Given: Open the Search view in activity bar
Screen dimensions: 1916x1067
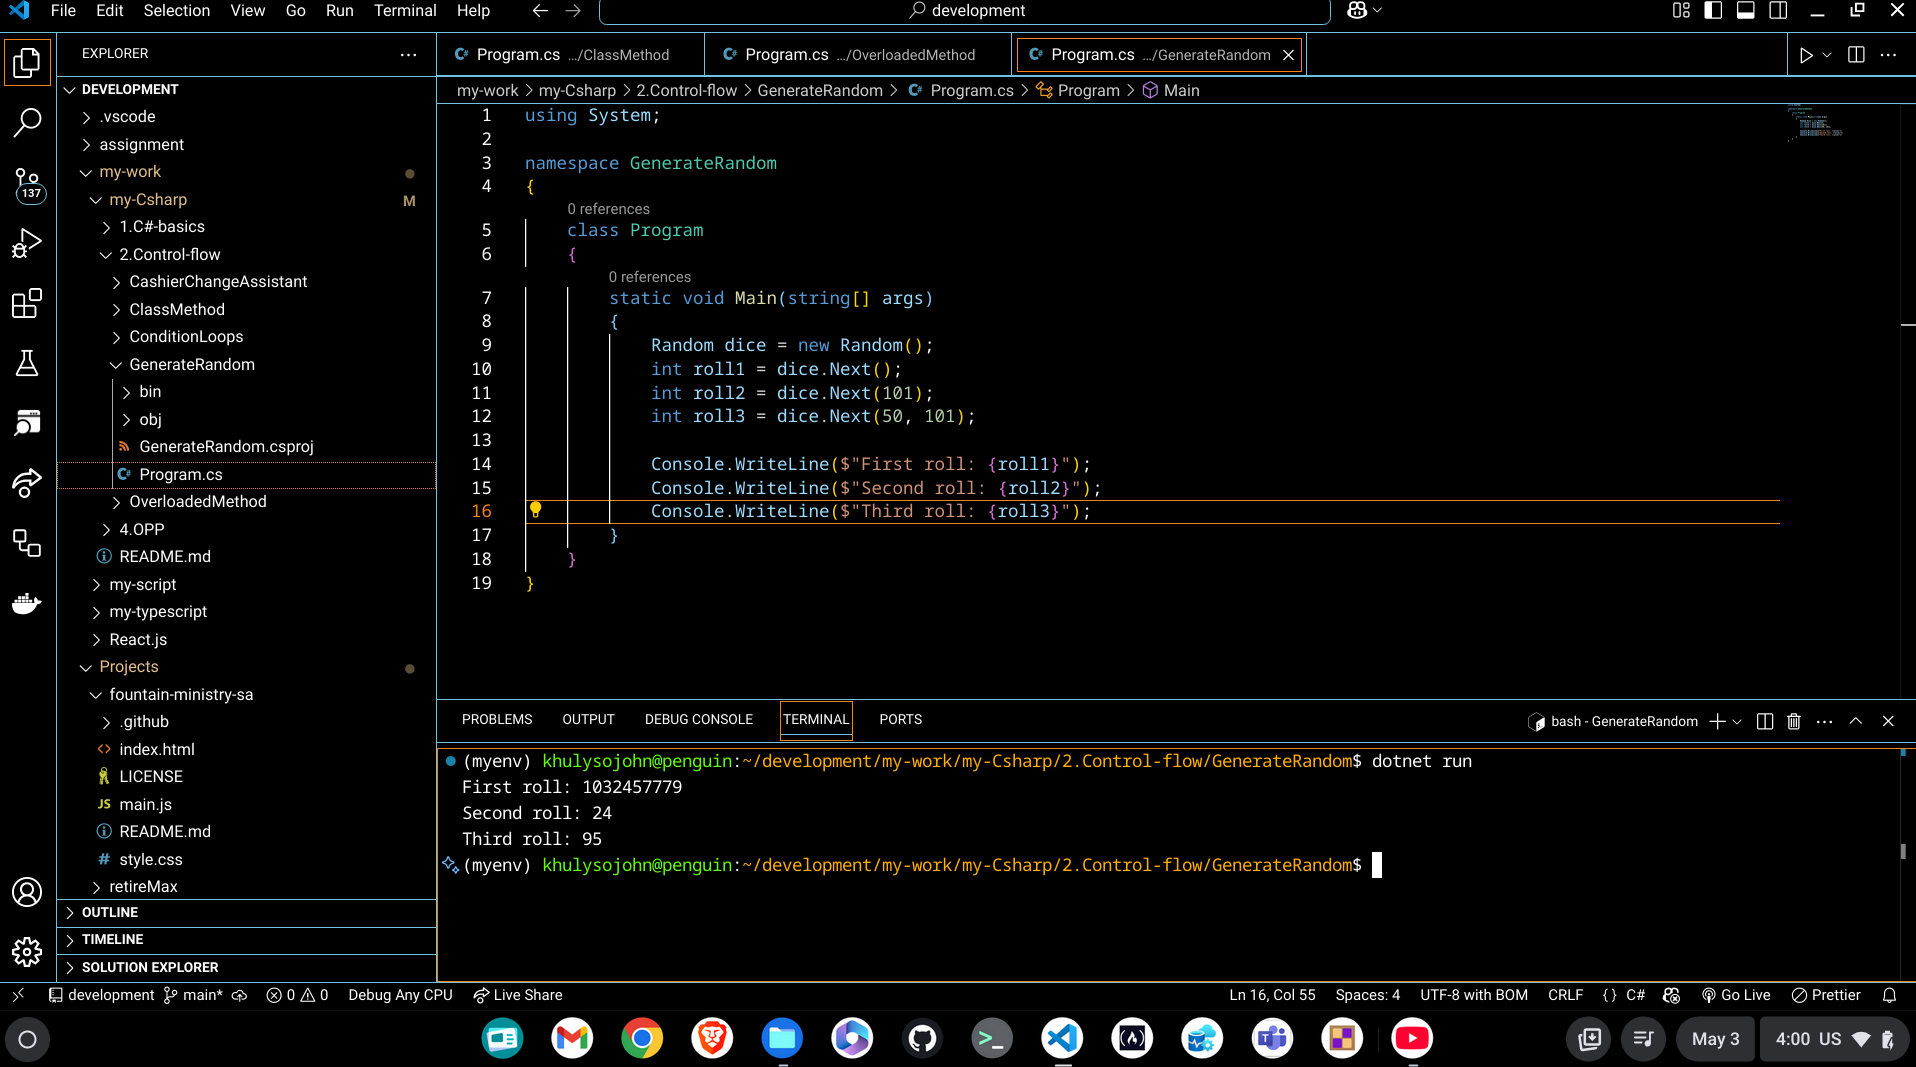Looking at the screenshot, I should tap(27, 123).
